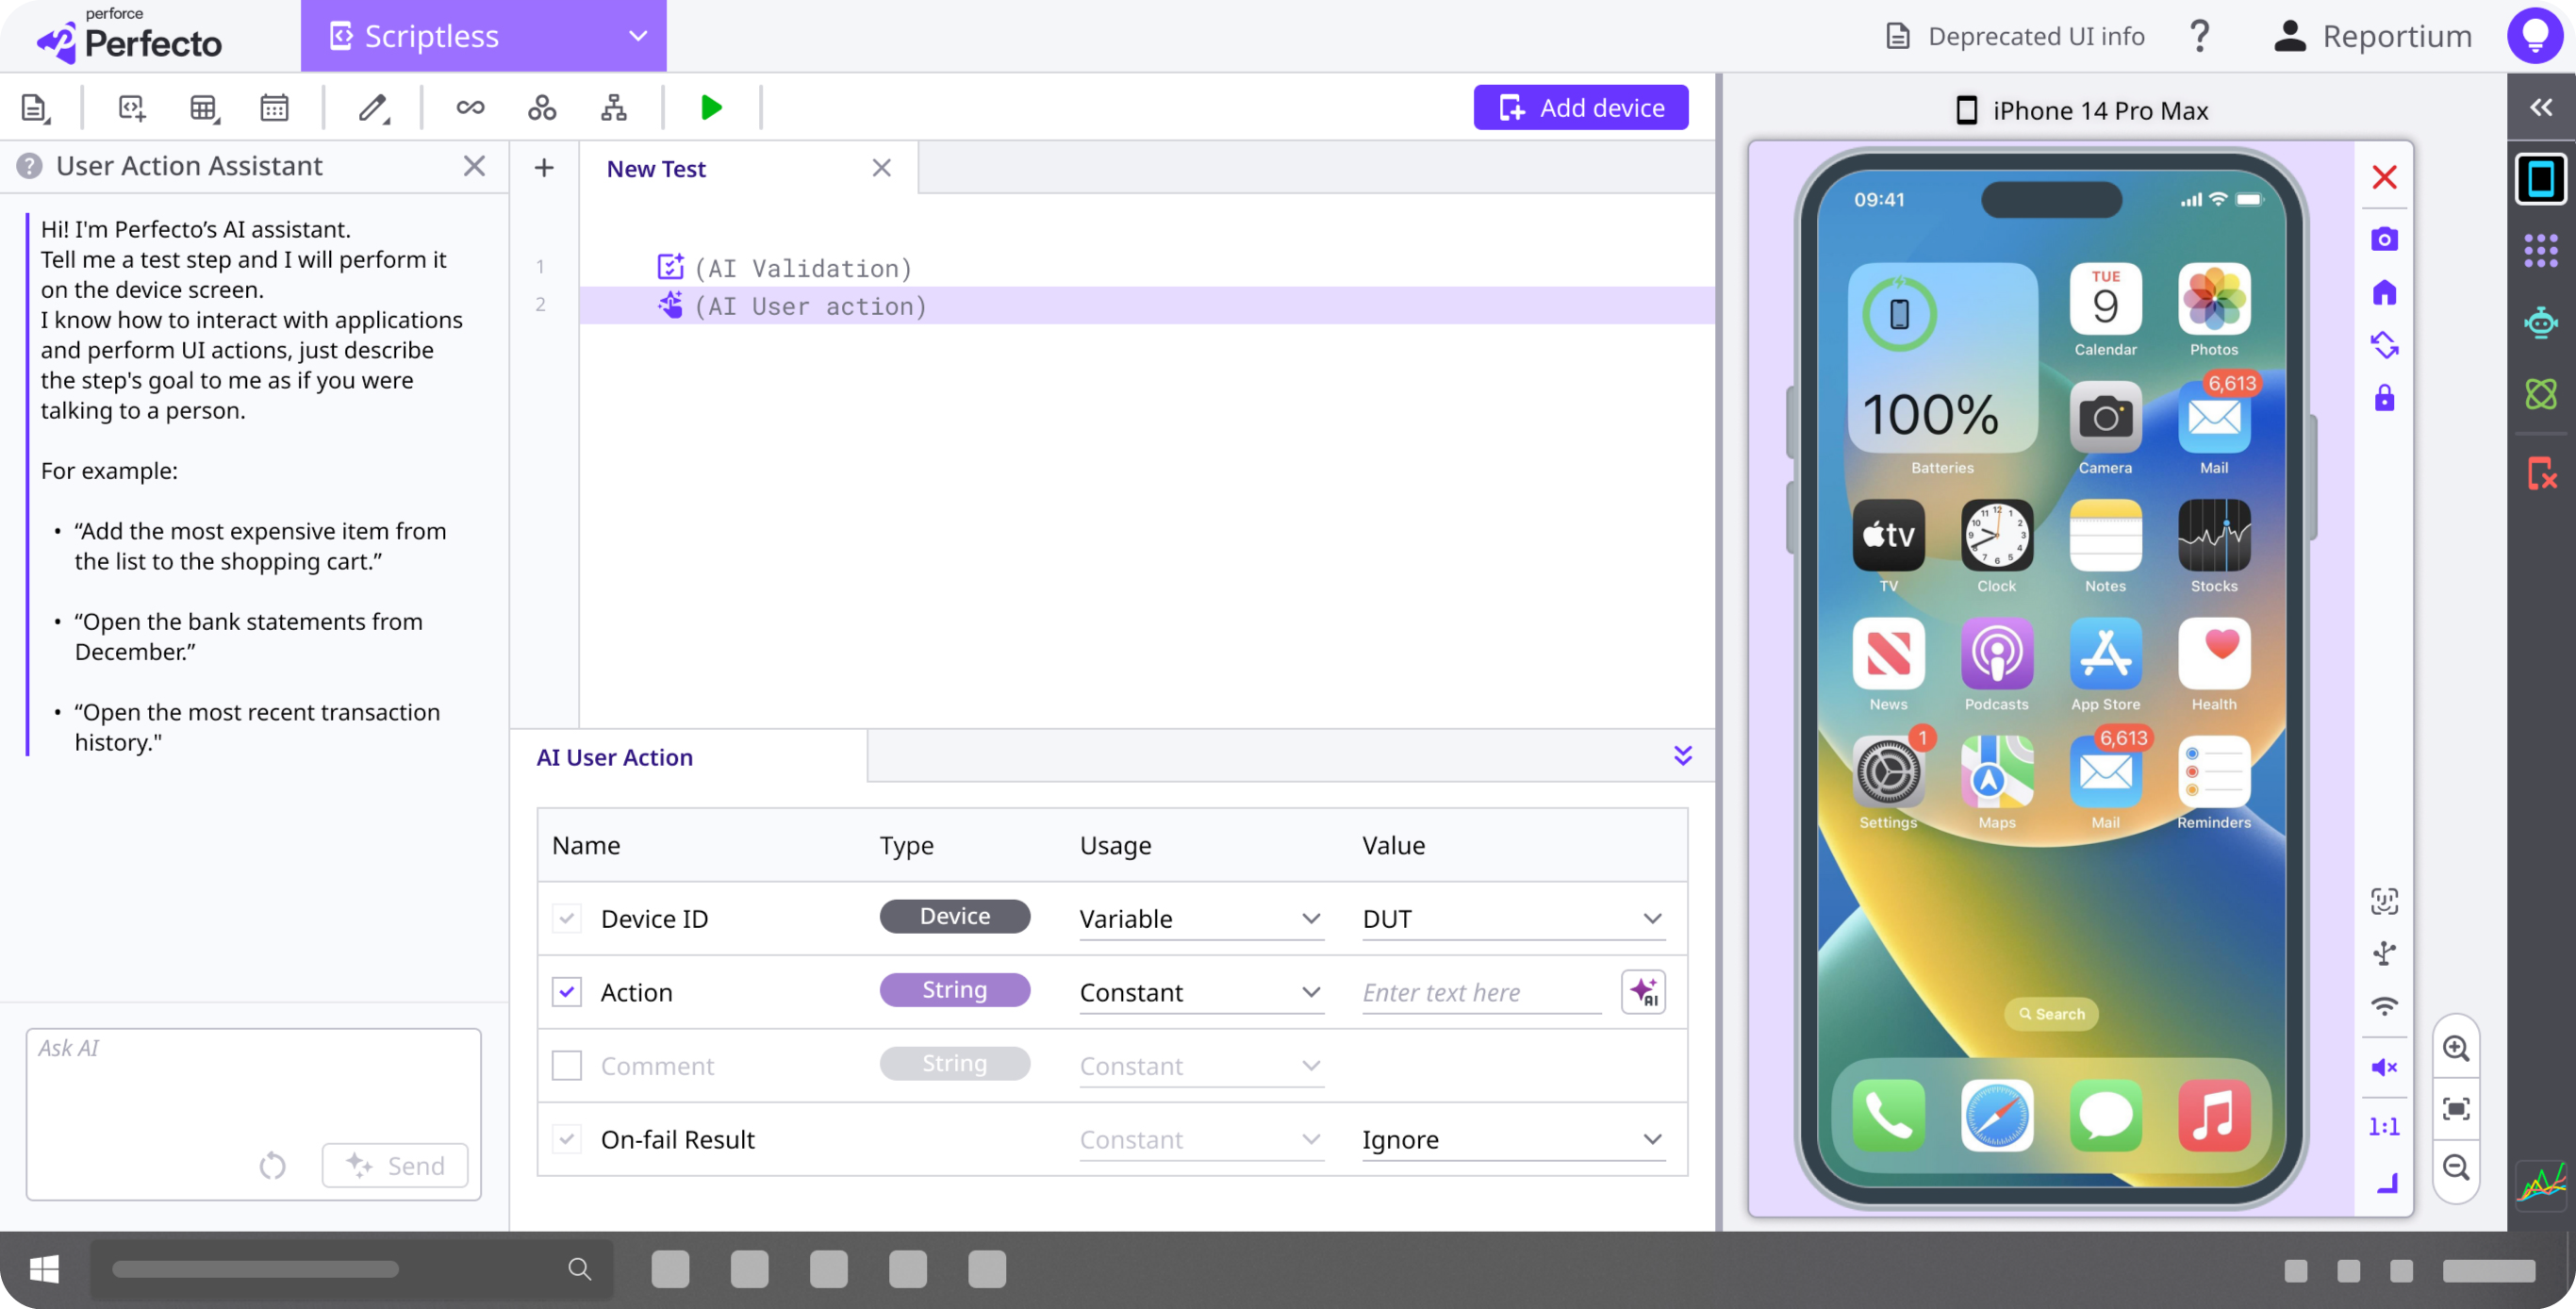Select the (AI User action) step line
The image size is (2576, 1309).
coord(1146,306)
